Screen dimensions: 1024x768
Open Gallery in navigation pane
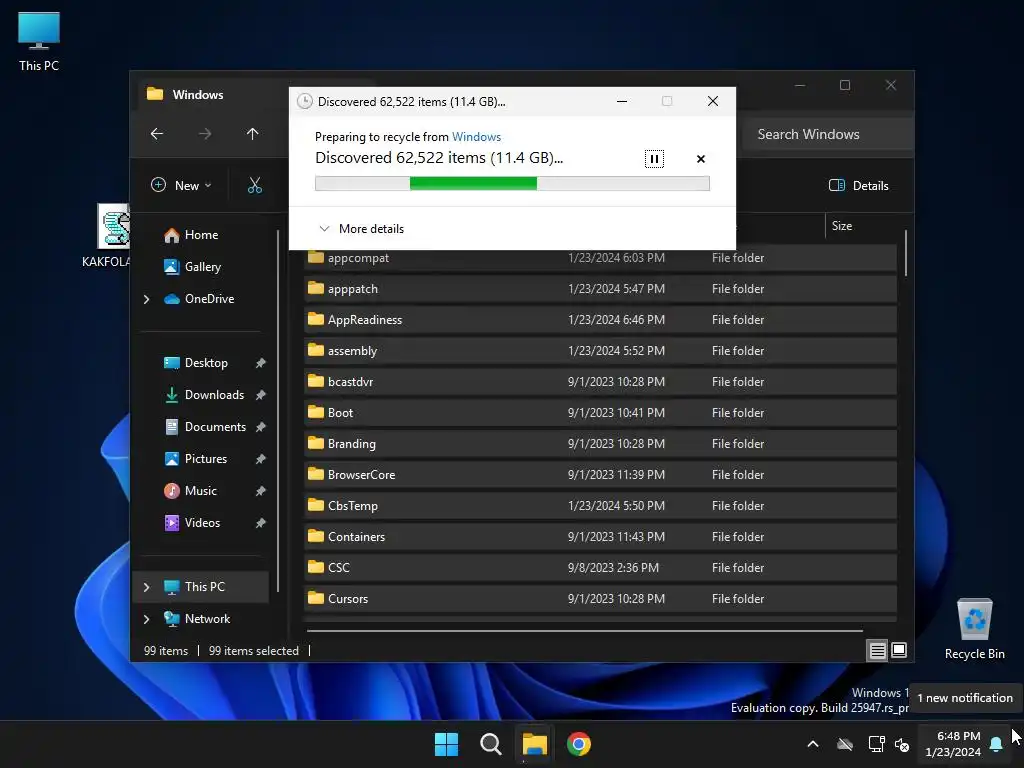click(202, 267)
